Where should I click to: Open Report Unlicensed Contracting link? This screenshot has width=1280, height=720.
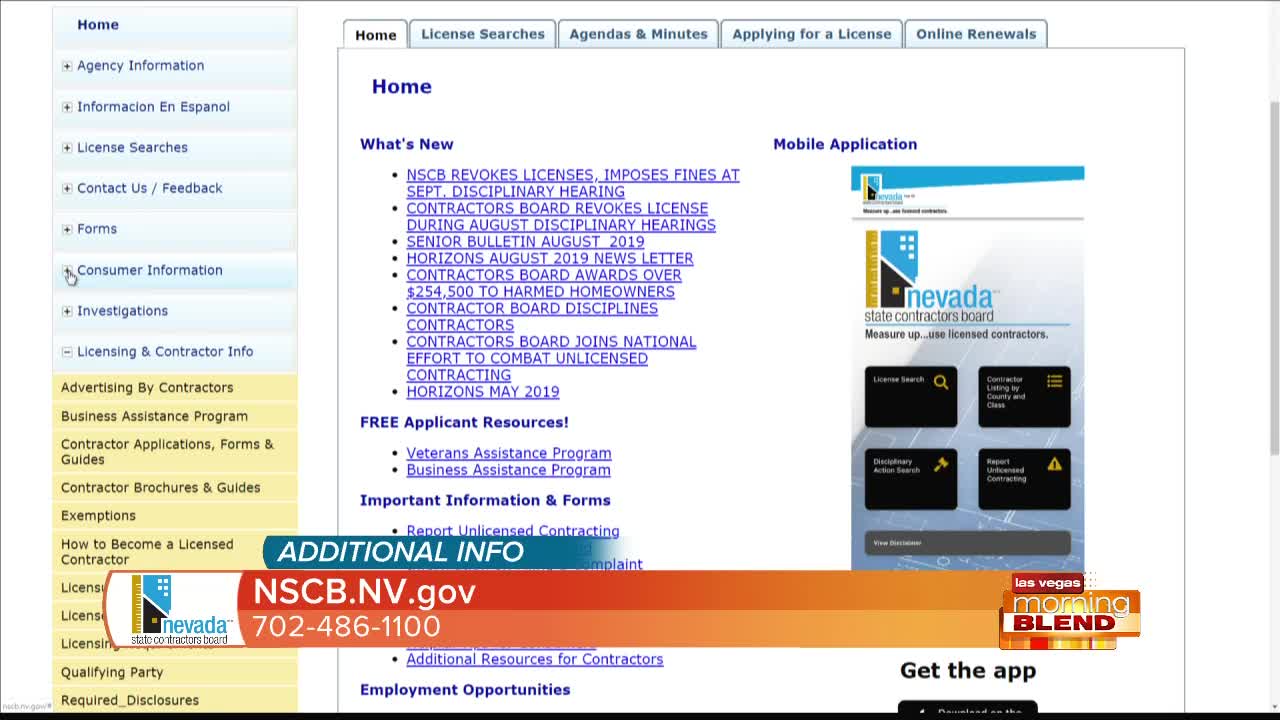pyautogui.click(x=513, y=531)
